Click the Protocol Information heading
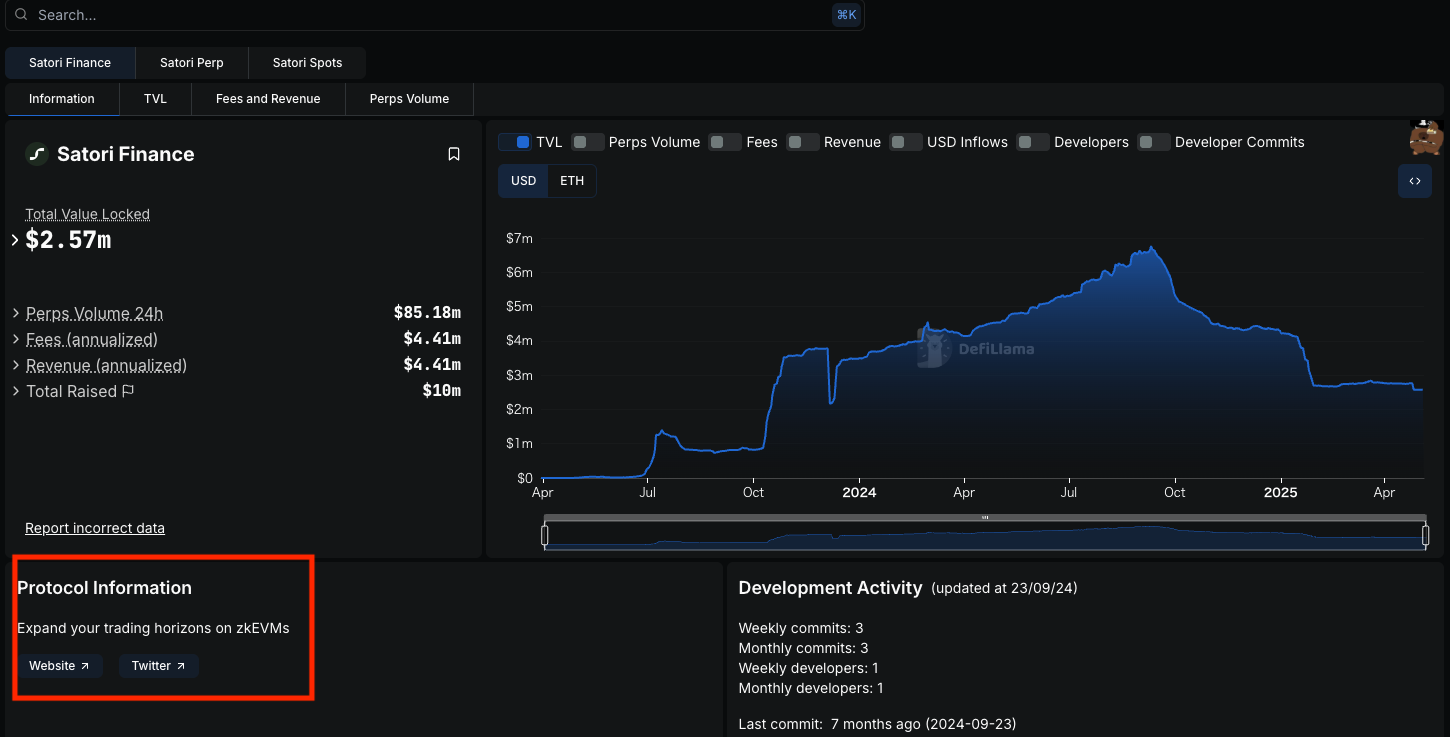Viewport: 1450px width, 737px height. [x=104, y=588]
